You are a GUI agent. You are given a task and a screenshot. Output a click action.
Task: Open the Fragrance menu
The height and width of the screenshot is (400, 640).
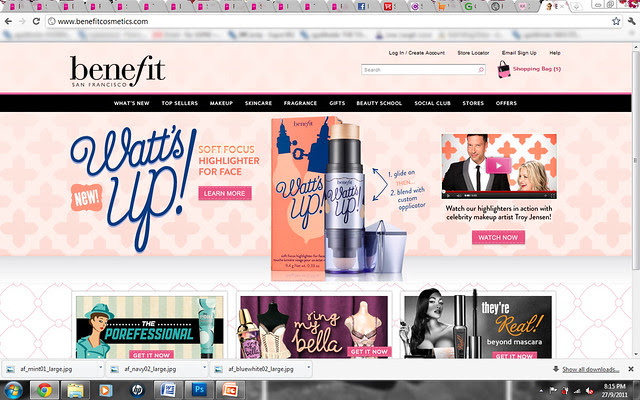pos(300,103)
